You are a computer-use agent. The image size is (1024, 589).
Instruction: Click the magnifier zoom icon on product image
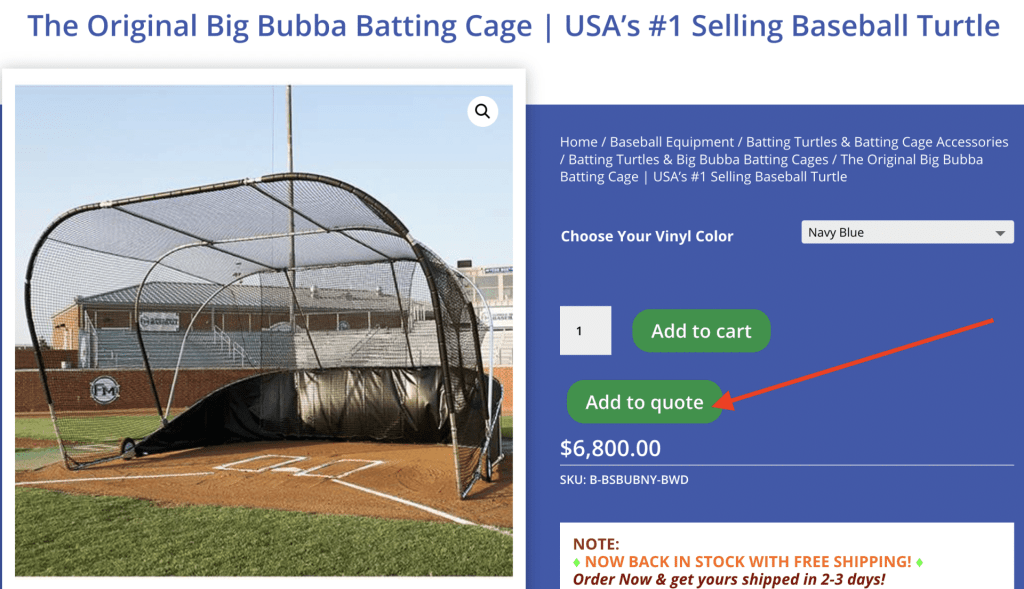pos(482,111)
